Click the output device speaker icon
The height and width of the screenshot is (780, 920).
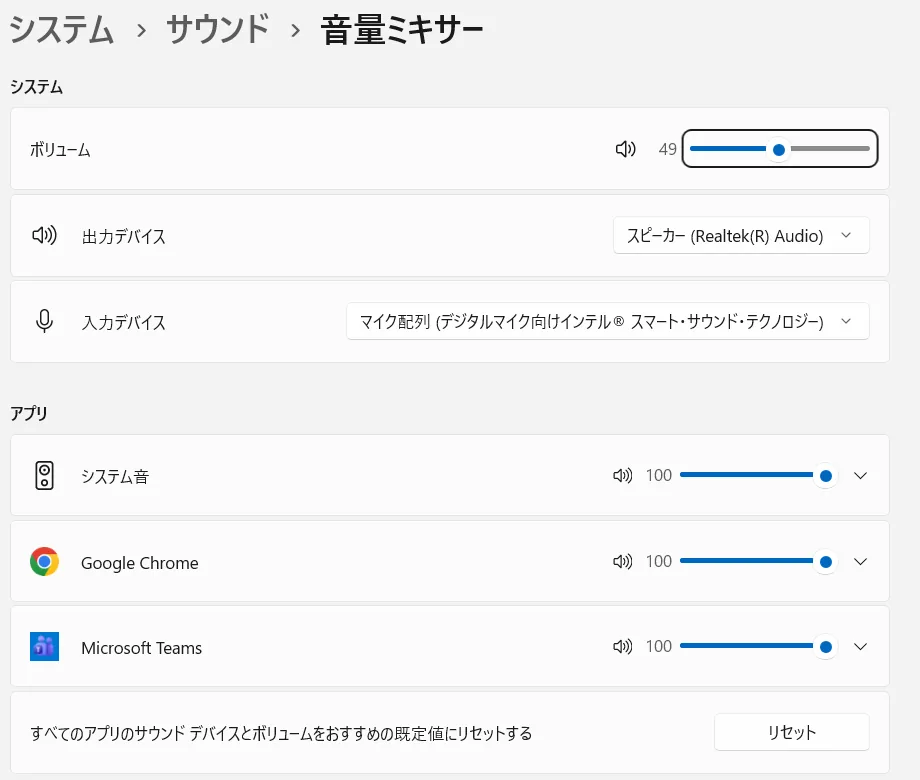tap(45, 235)
